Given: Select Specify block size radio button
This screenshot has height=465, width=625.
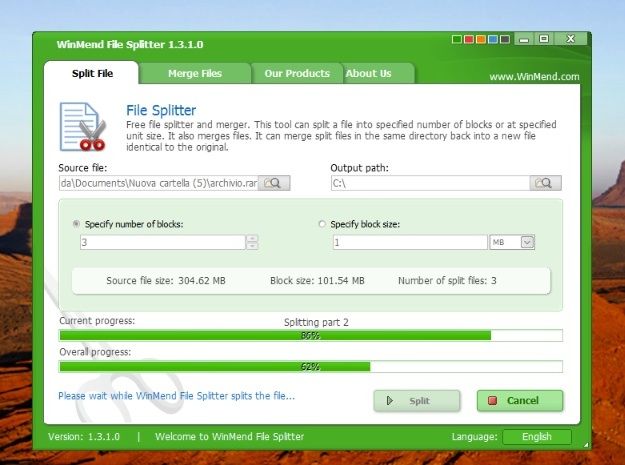Looking at the screenshot, I should point(322,224).
